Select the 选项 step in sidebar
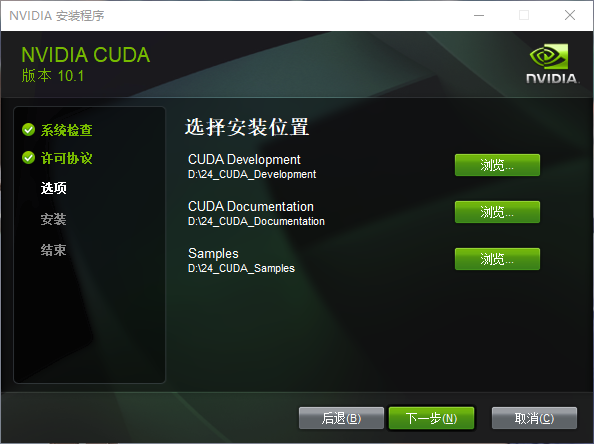Screen dimensions: 594x444 pos(53,188)
